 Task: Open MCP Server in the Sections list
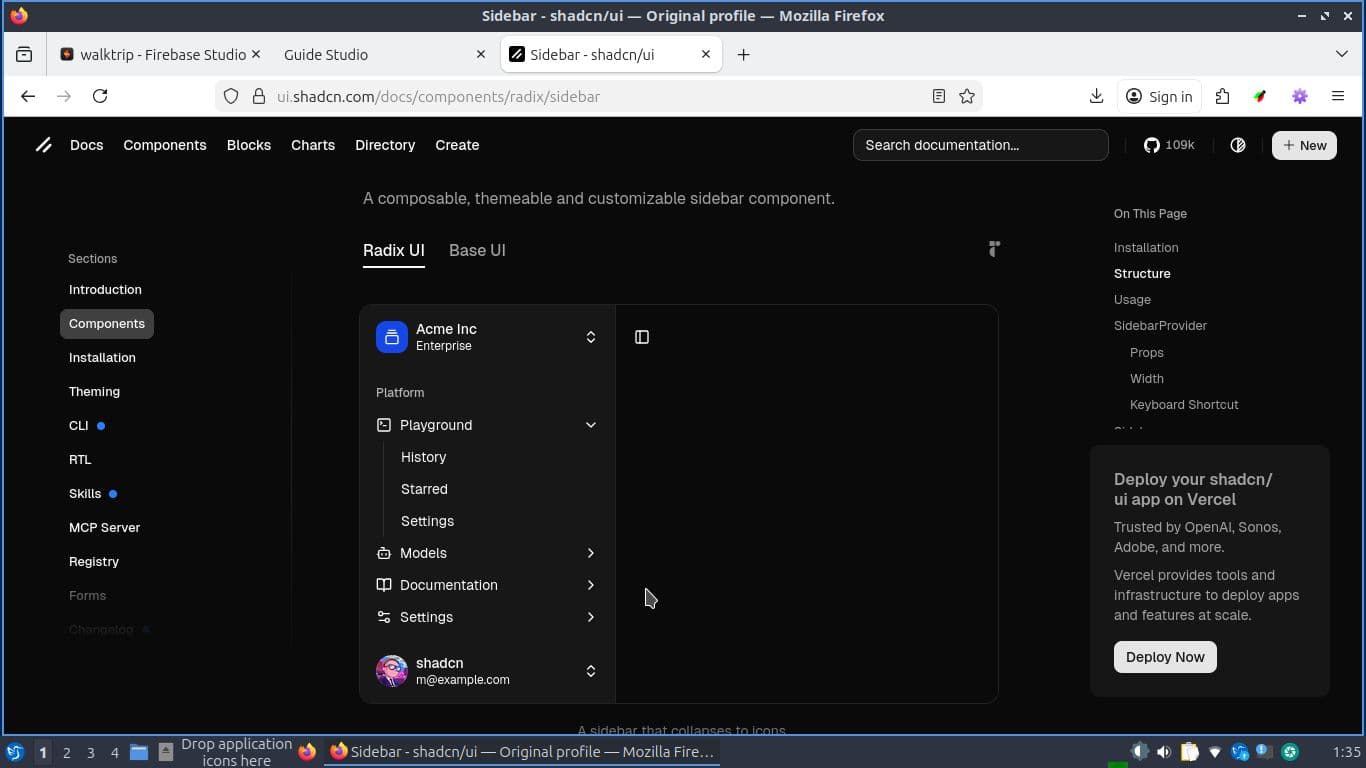pyautogui.click(x=104, y=528)
